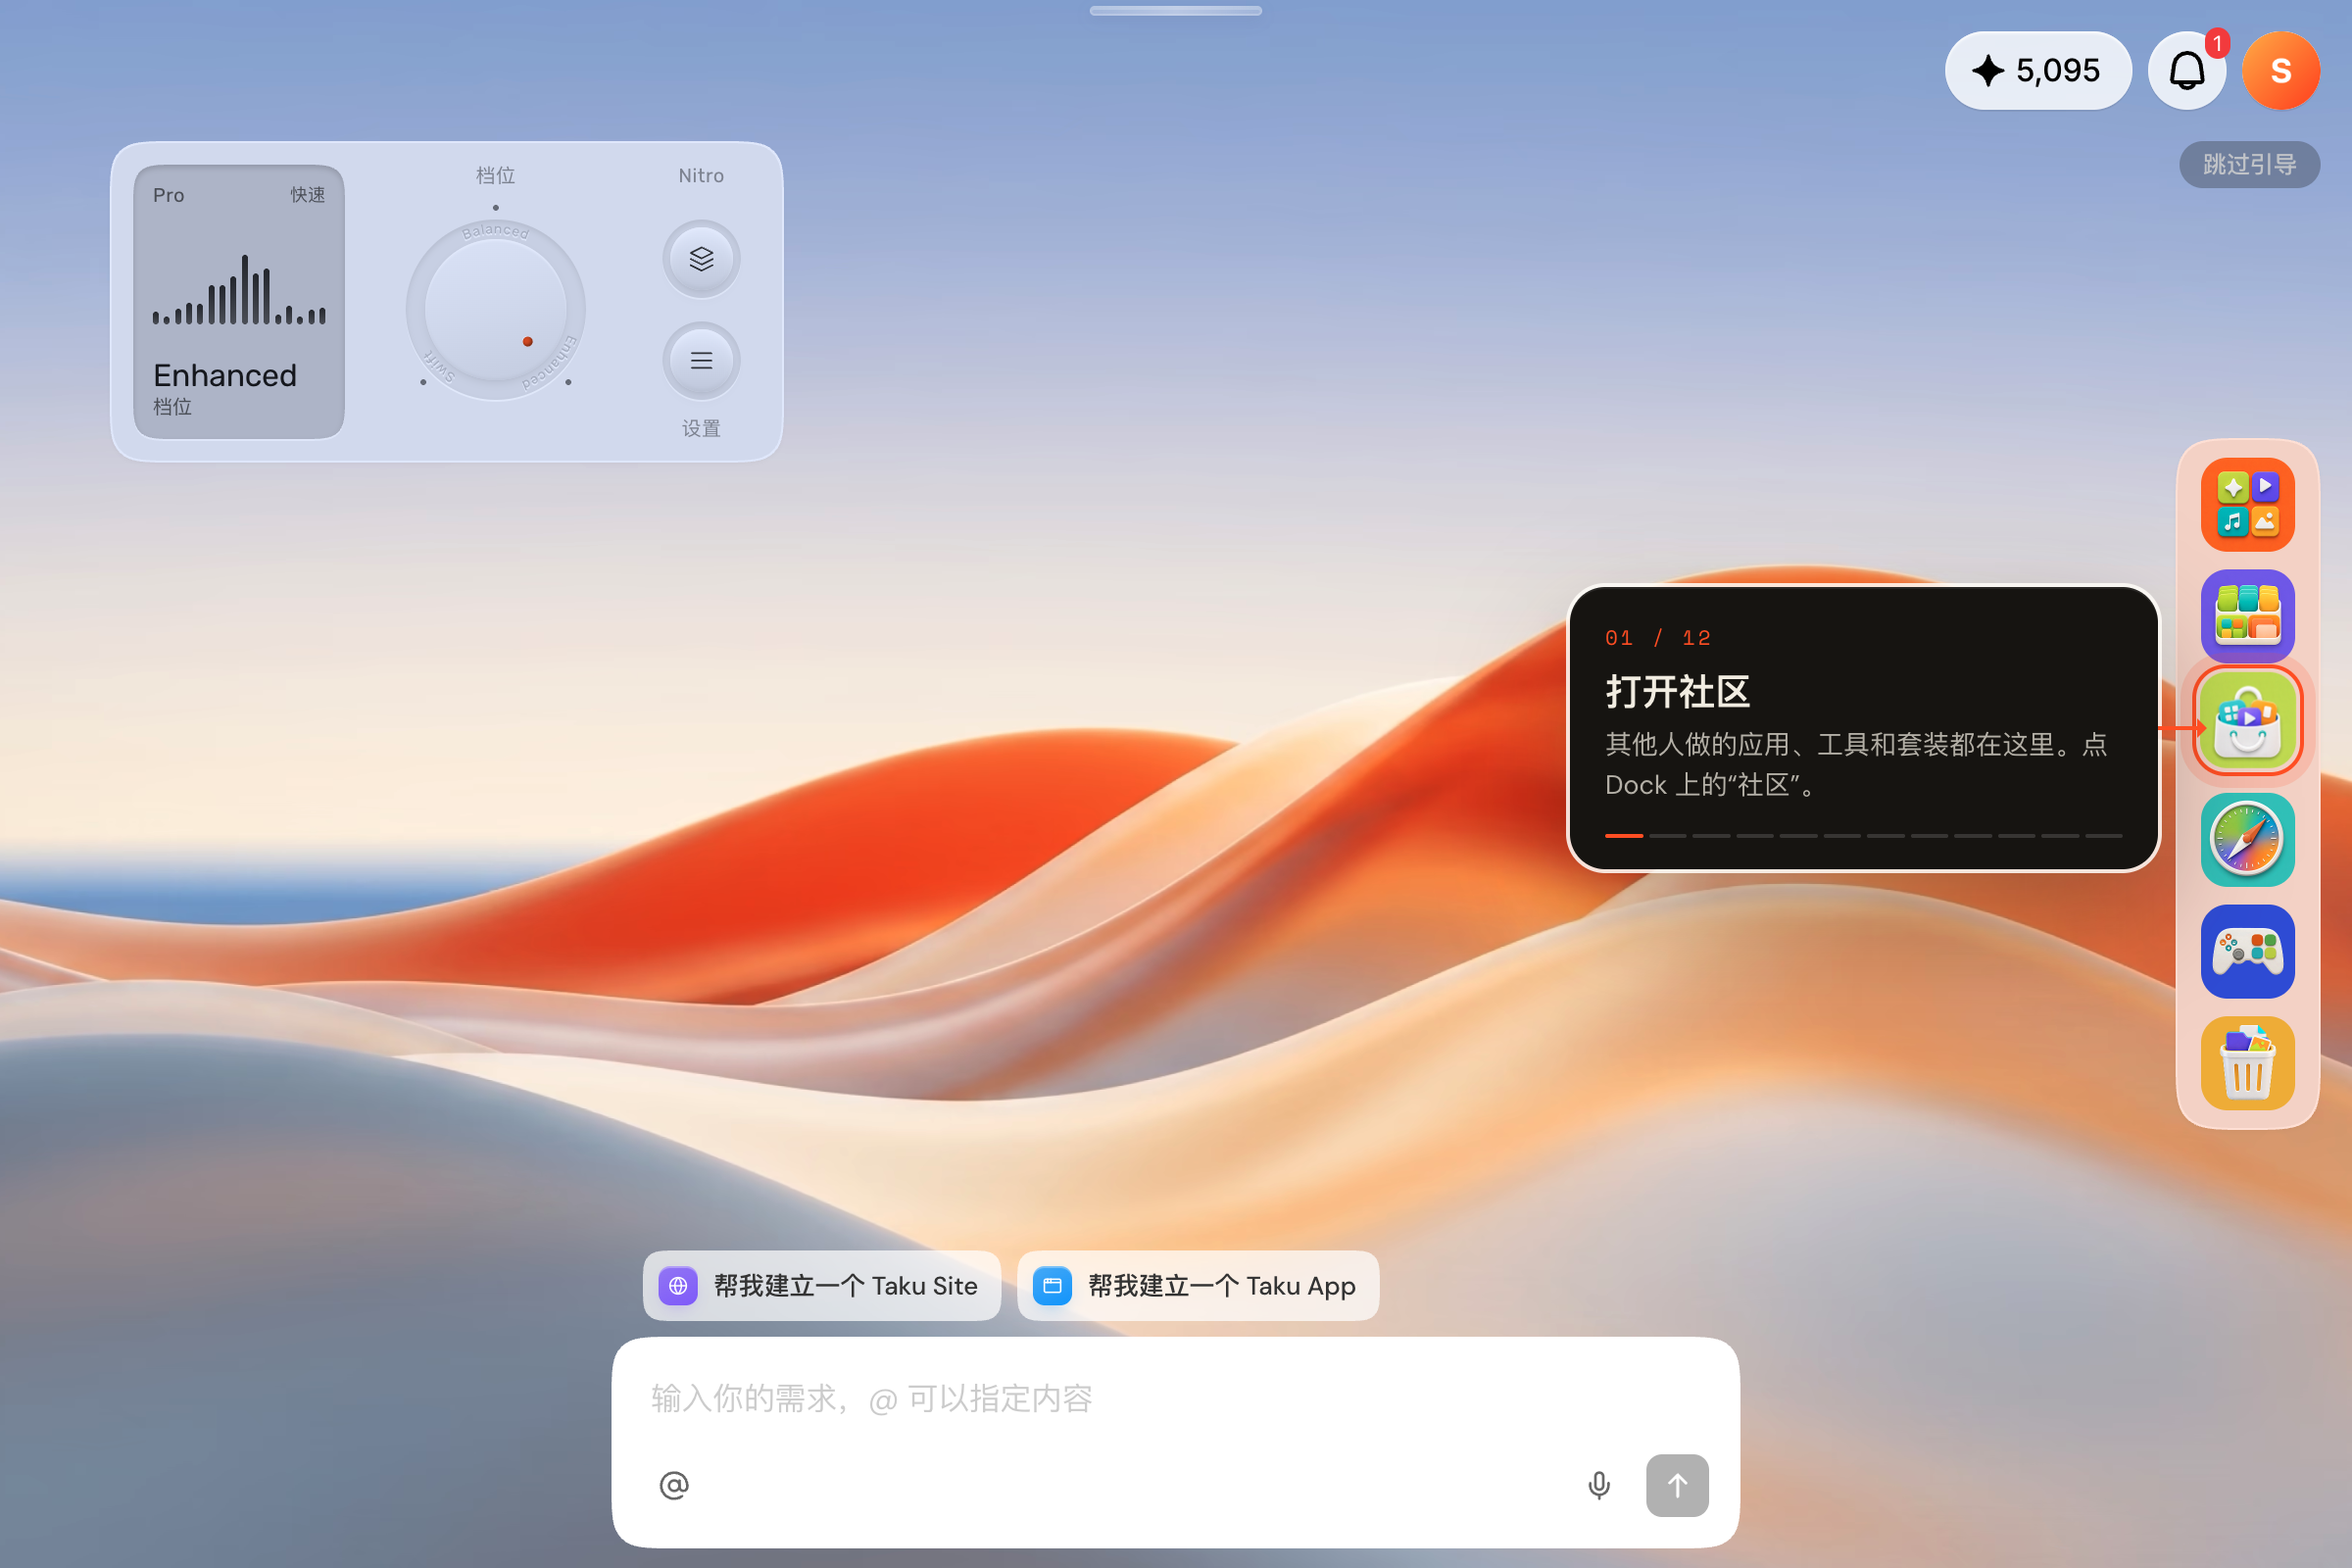2352x1568 pixels.
Task: Click the @ mention icon
Action: (x=674, y=1485)
